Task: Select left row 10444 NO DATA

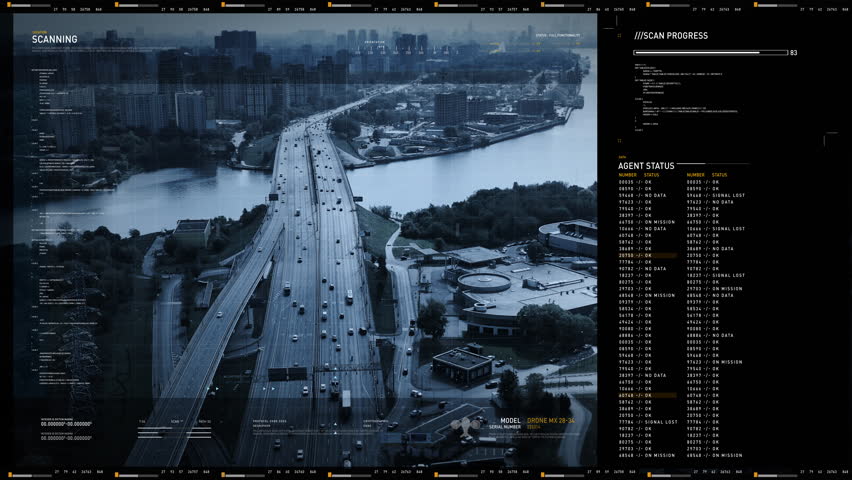Action: [x=643, y=229]
